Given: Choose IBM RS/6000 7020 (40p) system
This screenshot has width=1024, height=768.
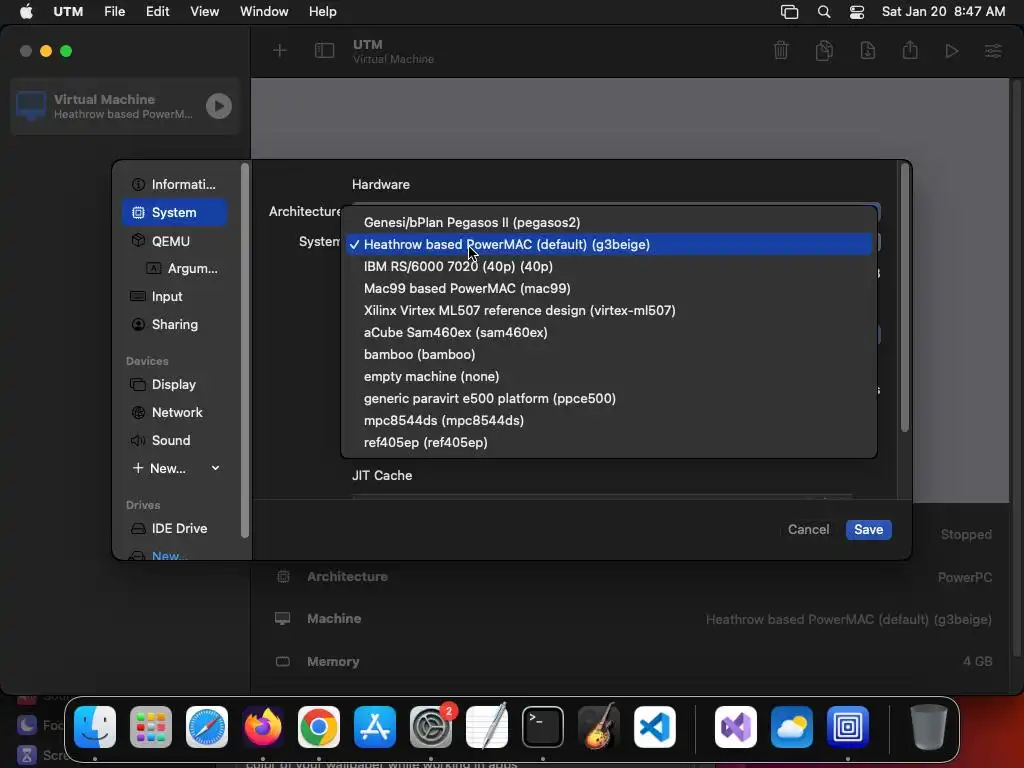Looking at the screenshot, I should [x=609, y=266].
